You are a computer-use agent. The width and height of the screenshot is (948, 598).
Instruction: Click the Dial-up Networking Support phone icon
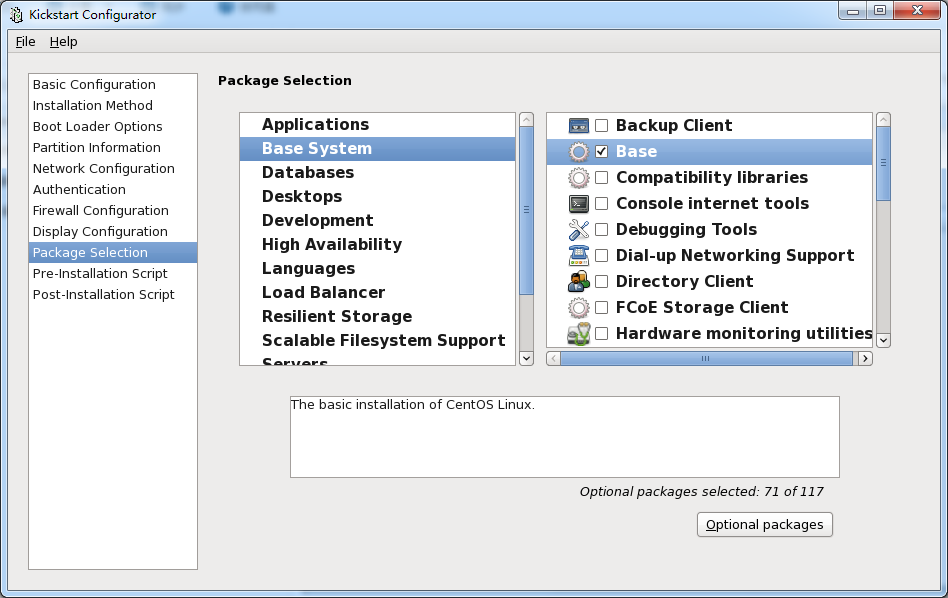(x=579, y=256)
